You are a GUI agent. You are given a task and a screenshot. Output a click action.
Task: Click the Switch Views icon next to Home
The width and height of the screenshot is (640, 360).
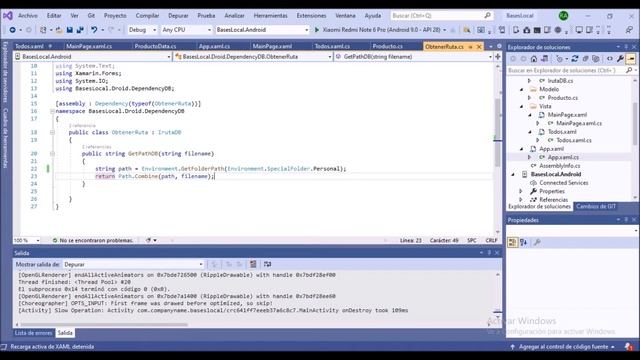pos(544,59)
